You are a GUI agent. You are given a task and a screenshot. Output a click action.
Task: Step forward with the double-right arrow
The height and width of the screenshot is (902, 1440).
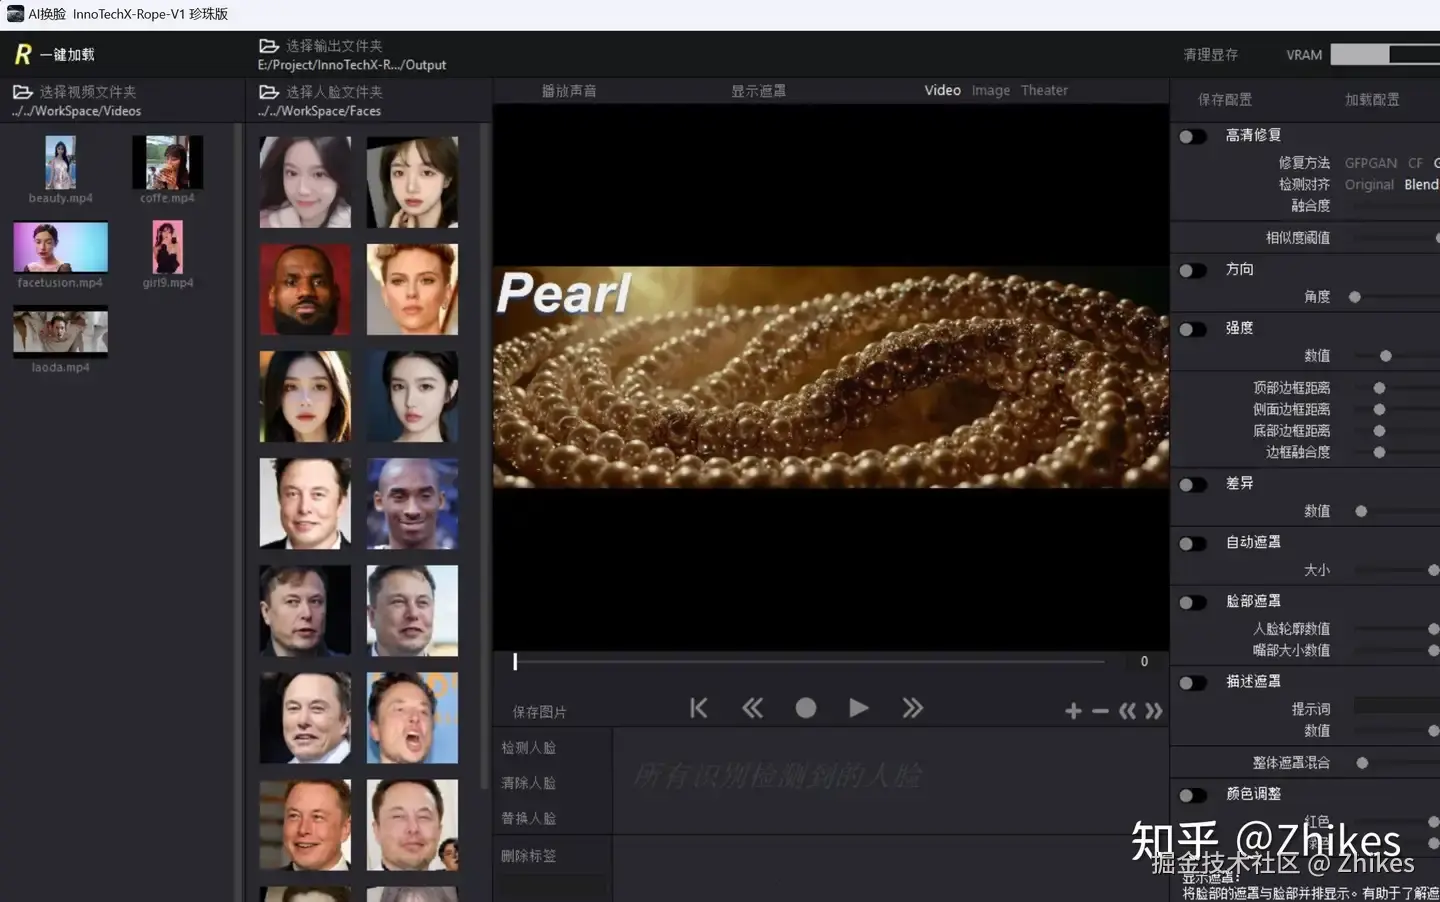(912, 708)
